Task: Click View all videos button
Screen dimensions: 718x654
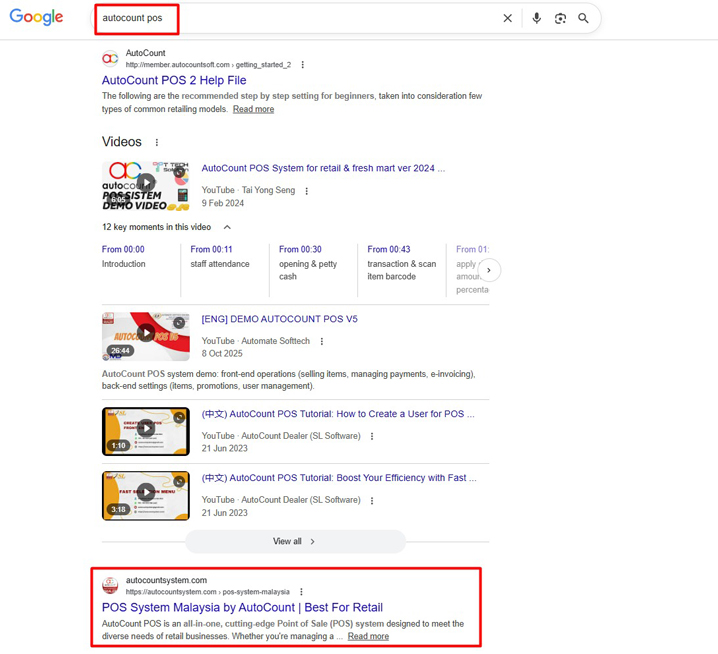Action: [x=295, y=541]
